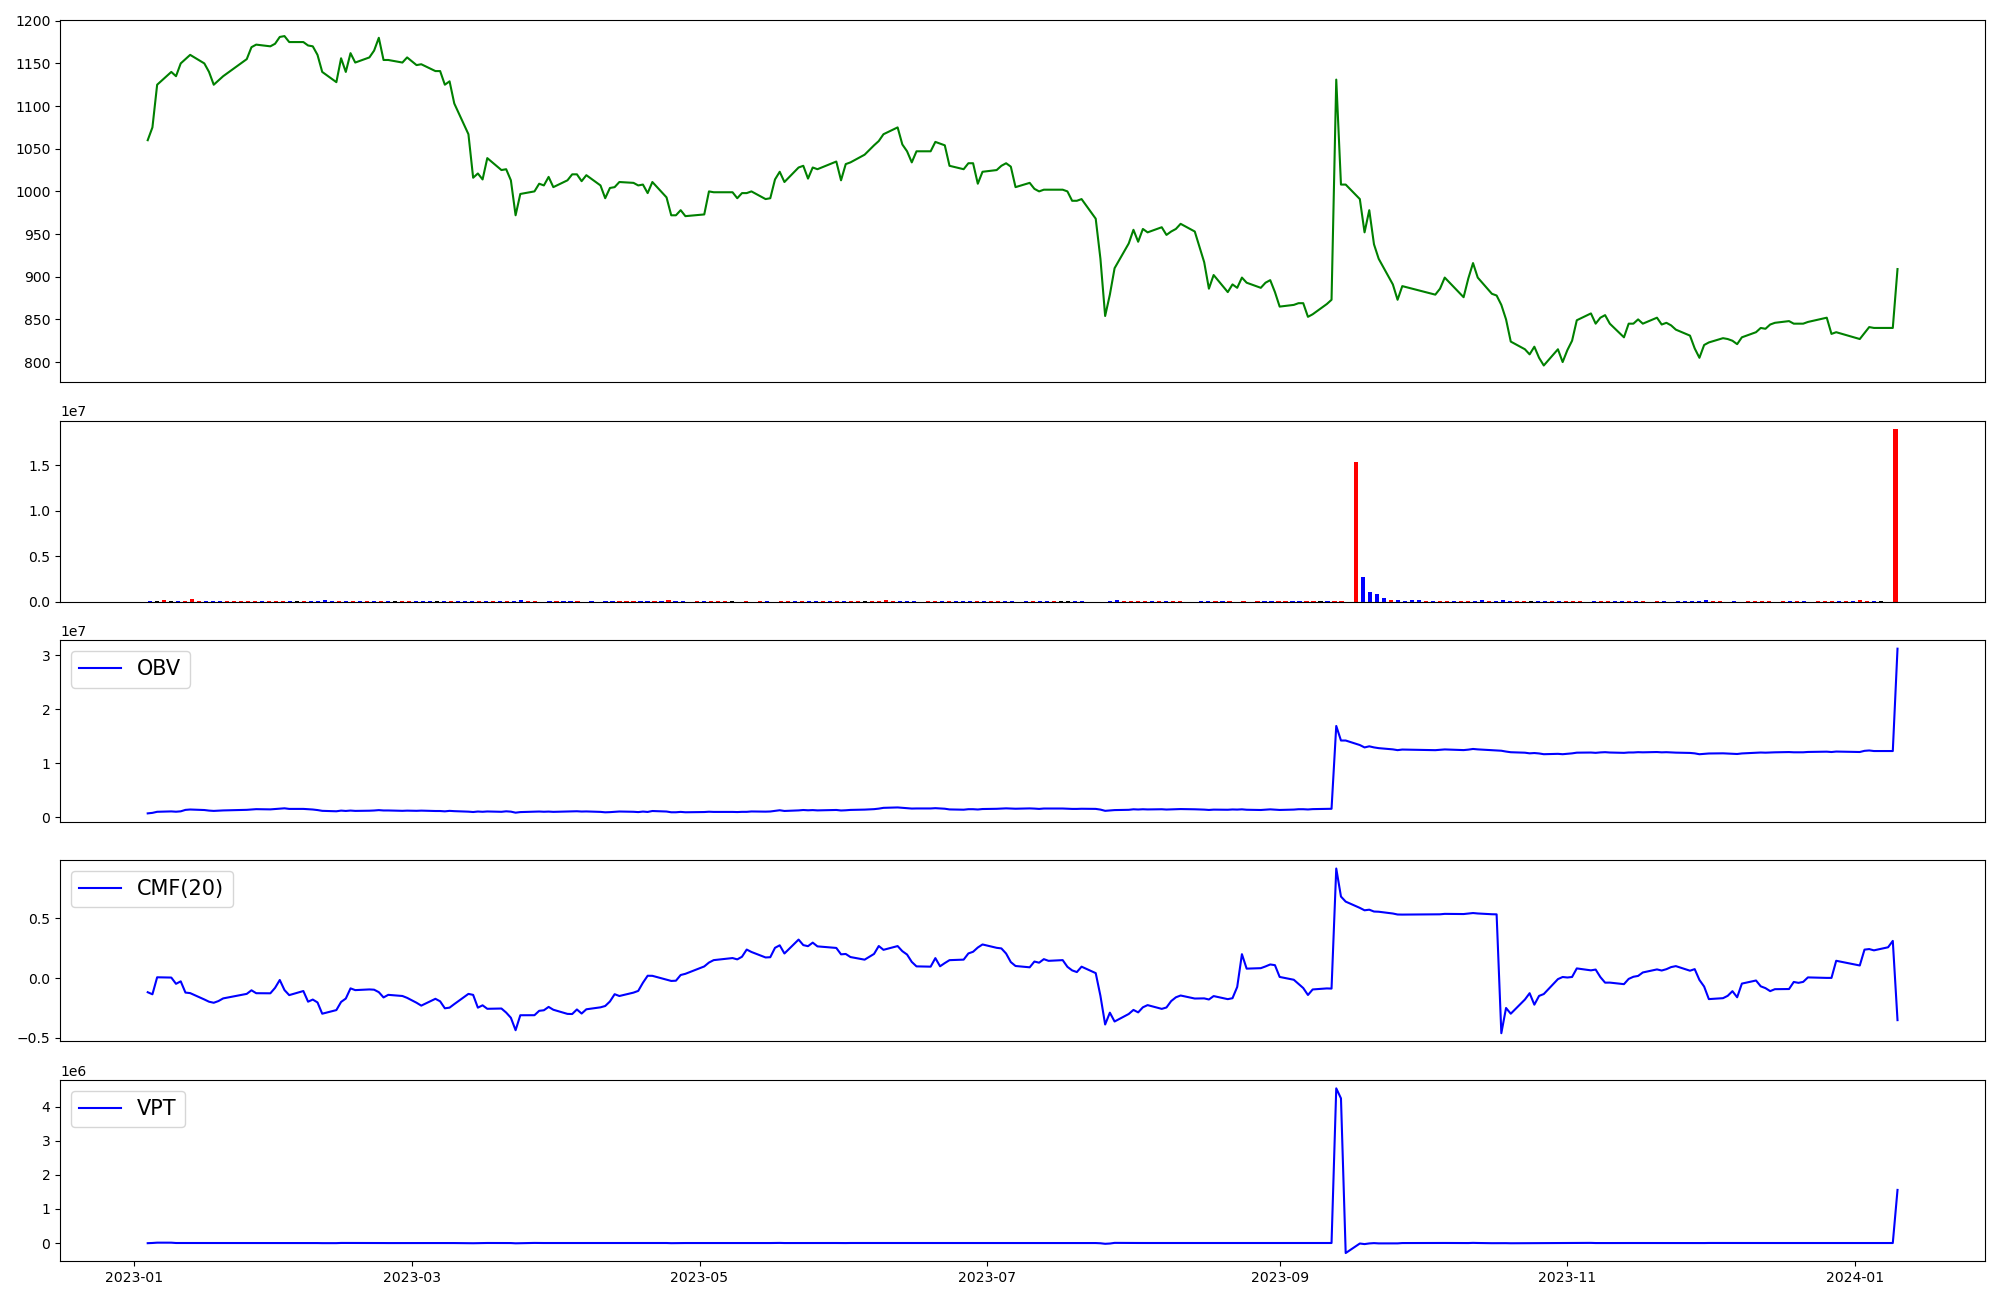
Task: Click the 2023-01 x-axis label
Action: 134,1277
